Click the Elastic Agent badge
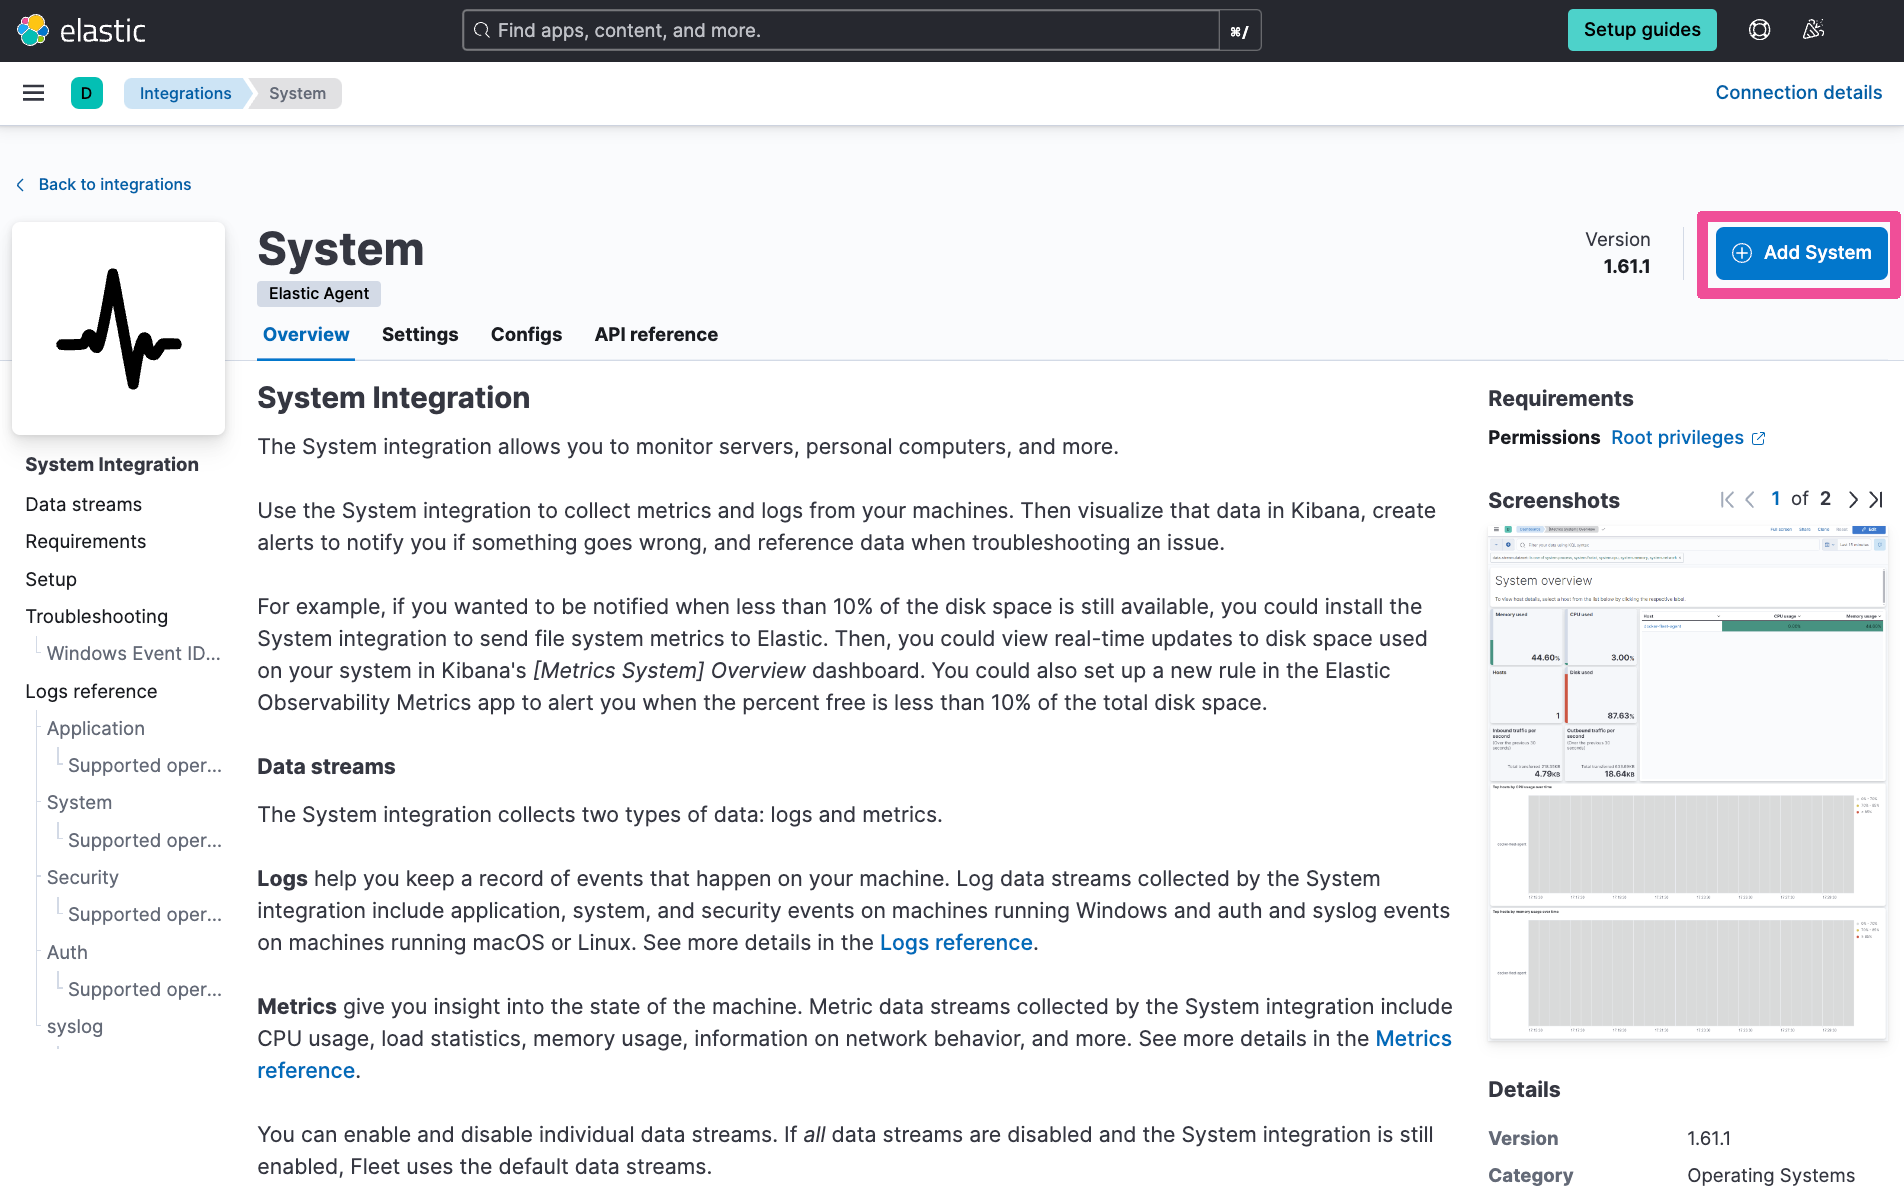 point(319,293)
